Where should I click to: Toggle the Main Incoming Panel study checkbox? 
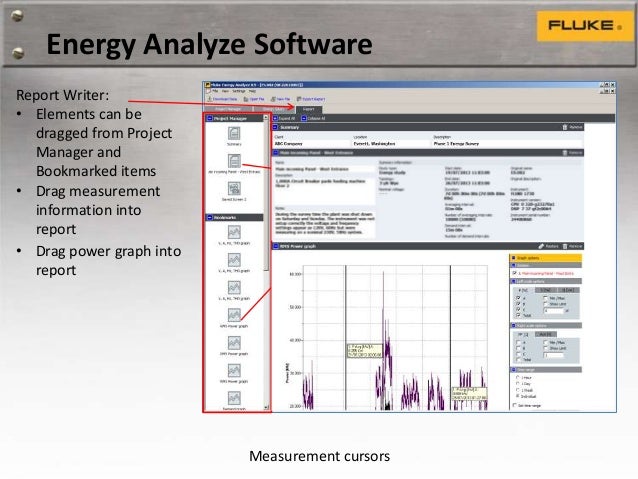(x=515, y=273)
